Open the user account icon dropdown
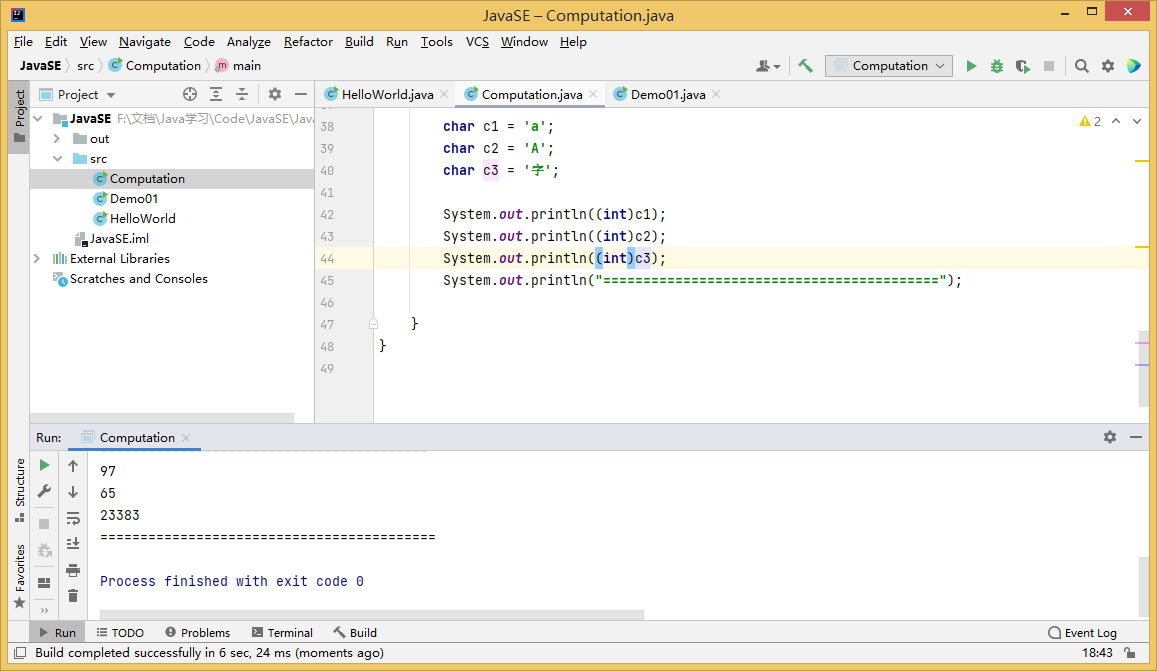Screen dimensions: 1157x671 point(767,66)
